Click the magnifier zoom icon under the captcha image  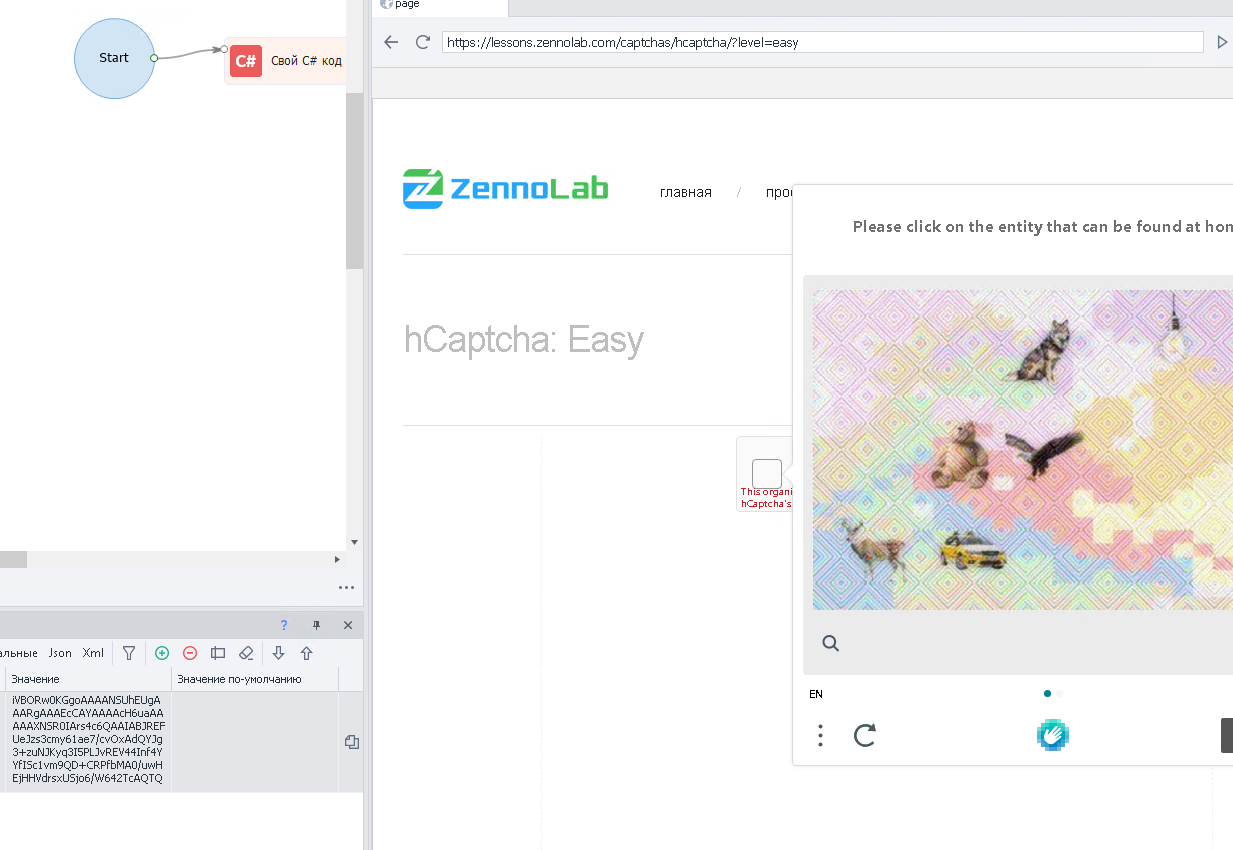tap(830, 643)
